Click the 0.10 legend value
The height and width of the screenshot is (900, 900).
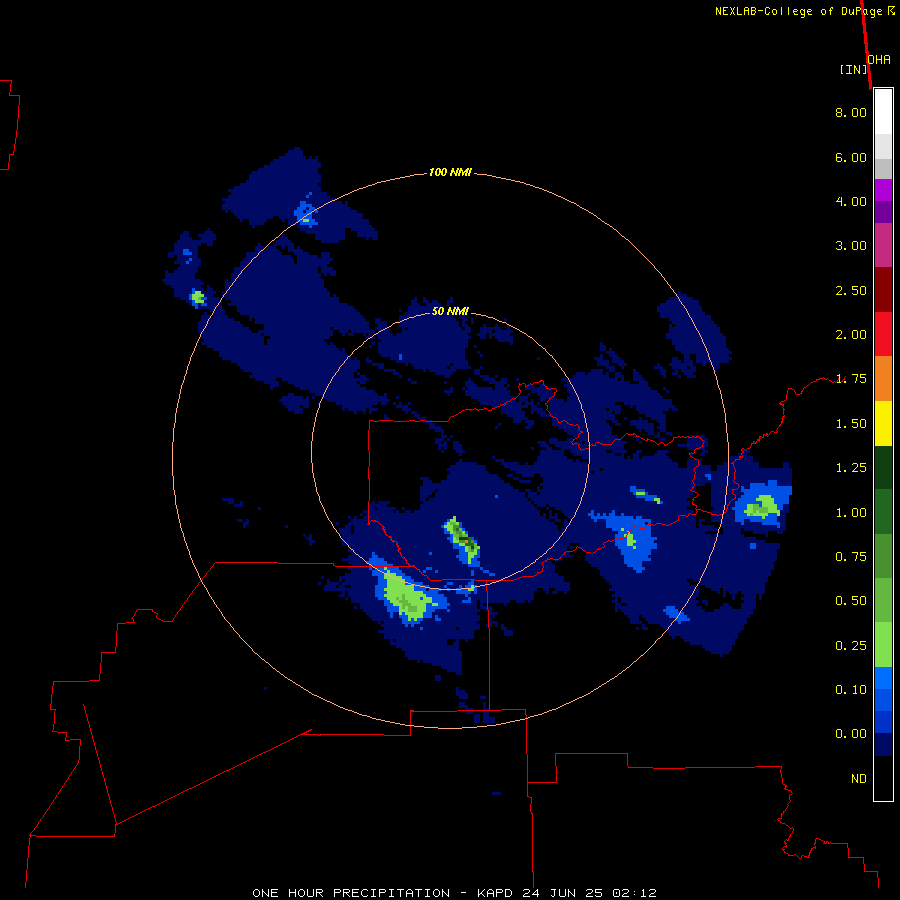pos(851,690)
